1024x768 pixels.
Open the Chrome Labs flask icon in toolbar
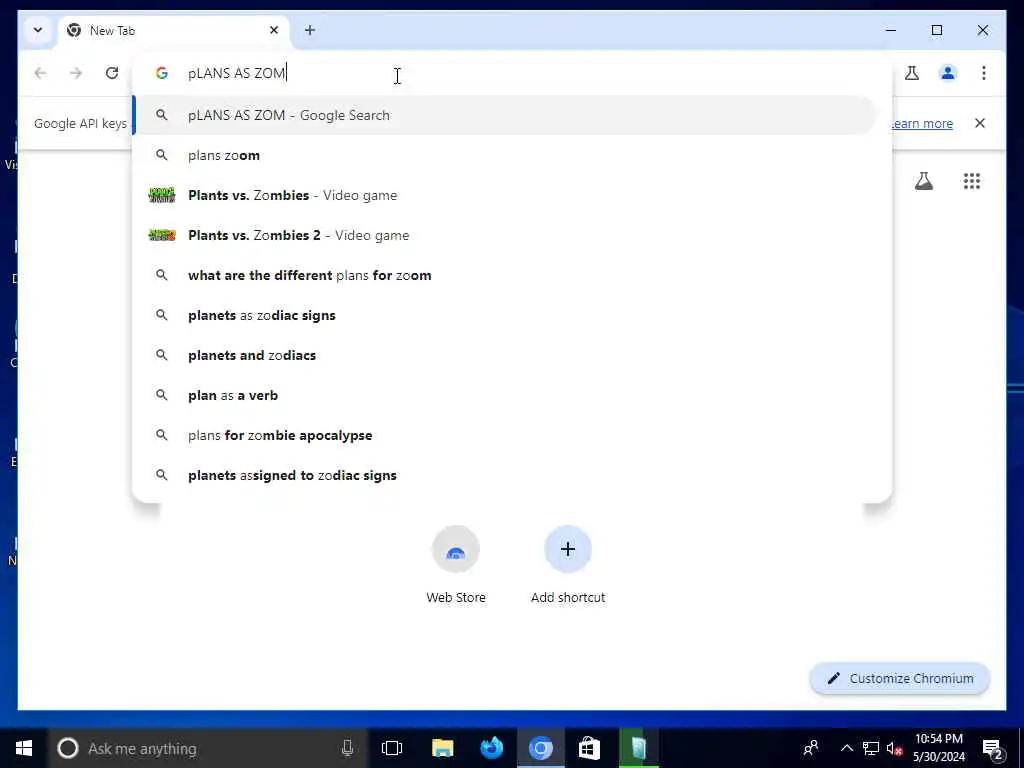(912, 73)
